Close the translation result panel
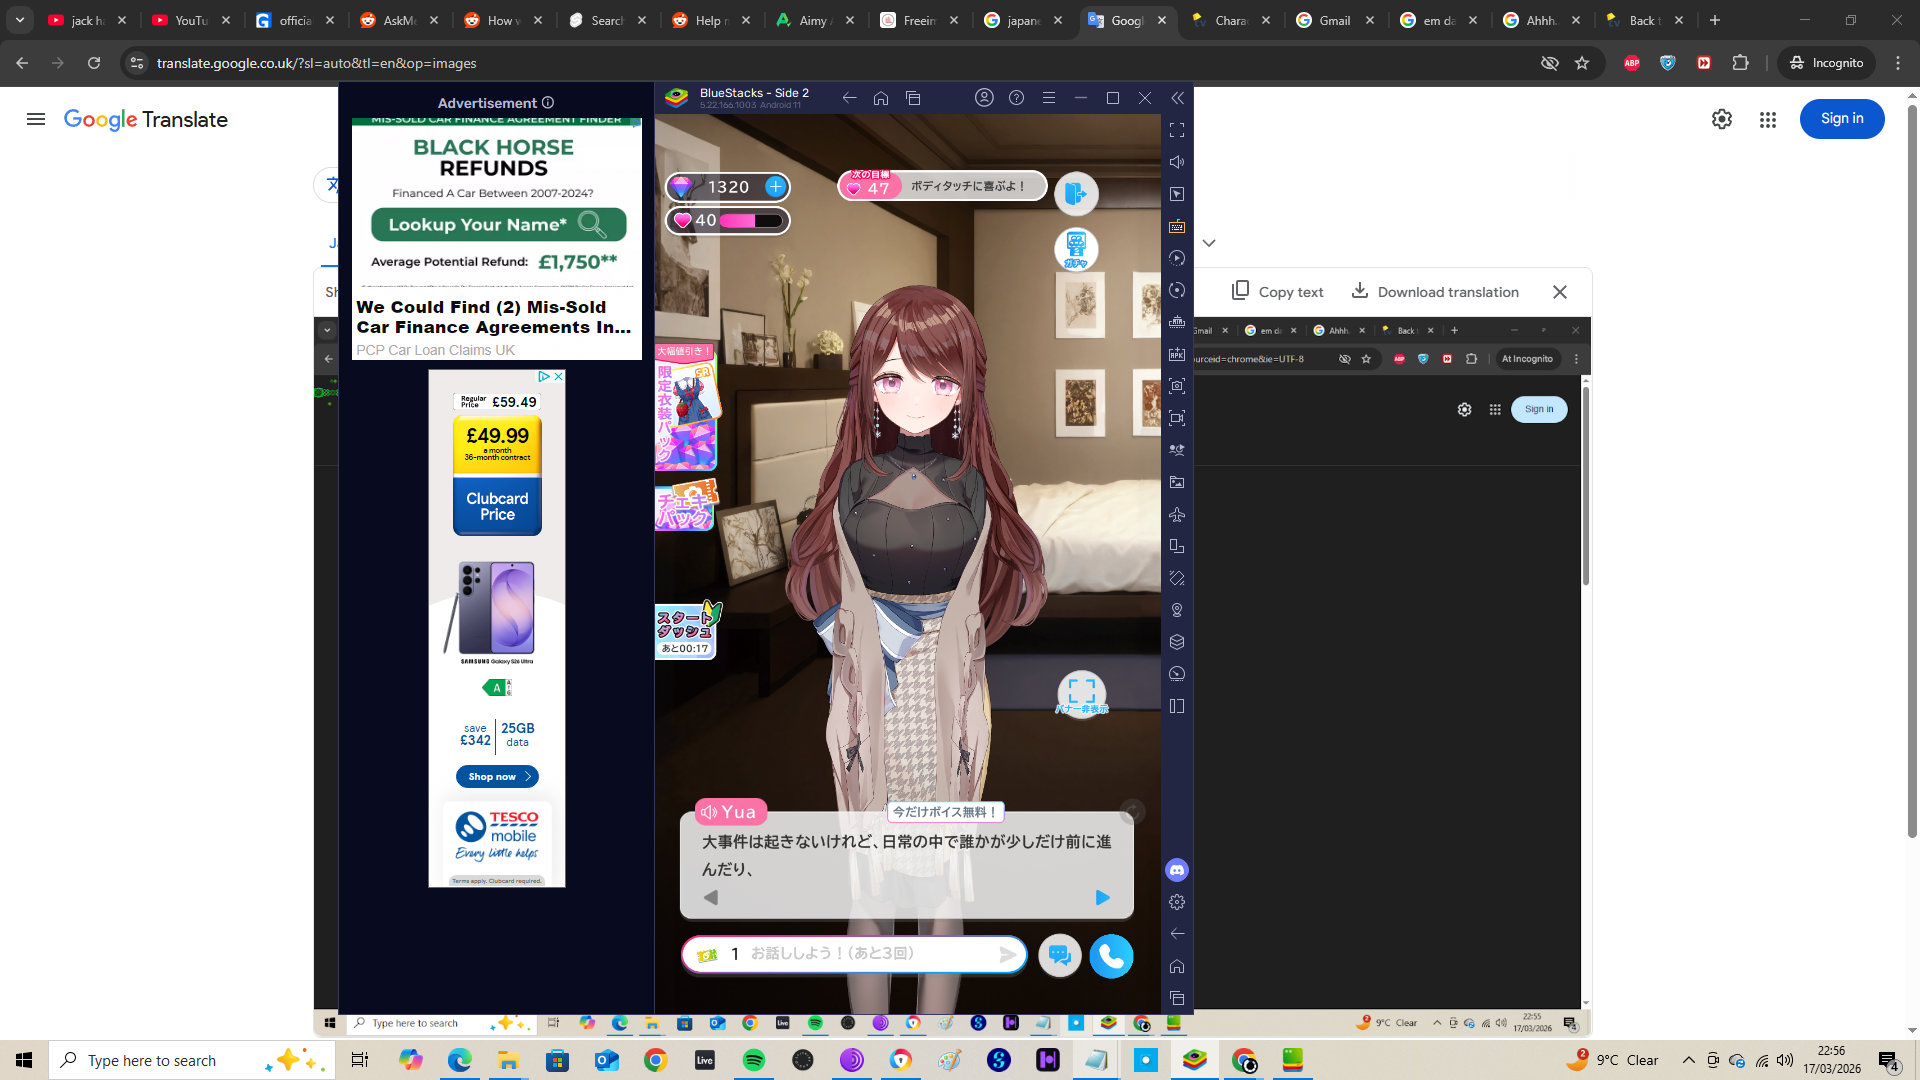Viewport: 1920px width, 1080px height. click(x=1559, y=292)
